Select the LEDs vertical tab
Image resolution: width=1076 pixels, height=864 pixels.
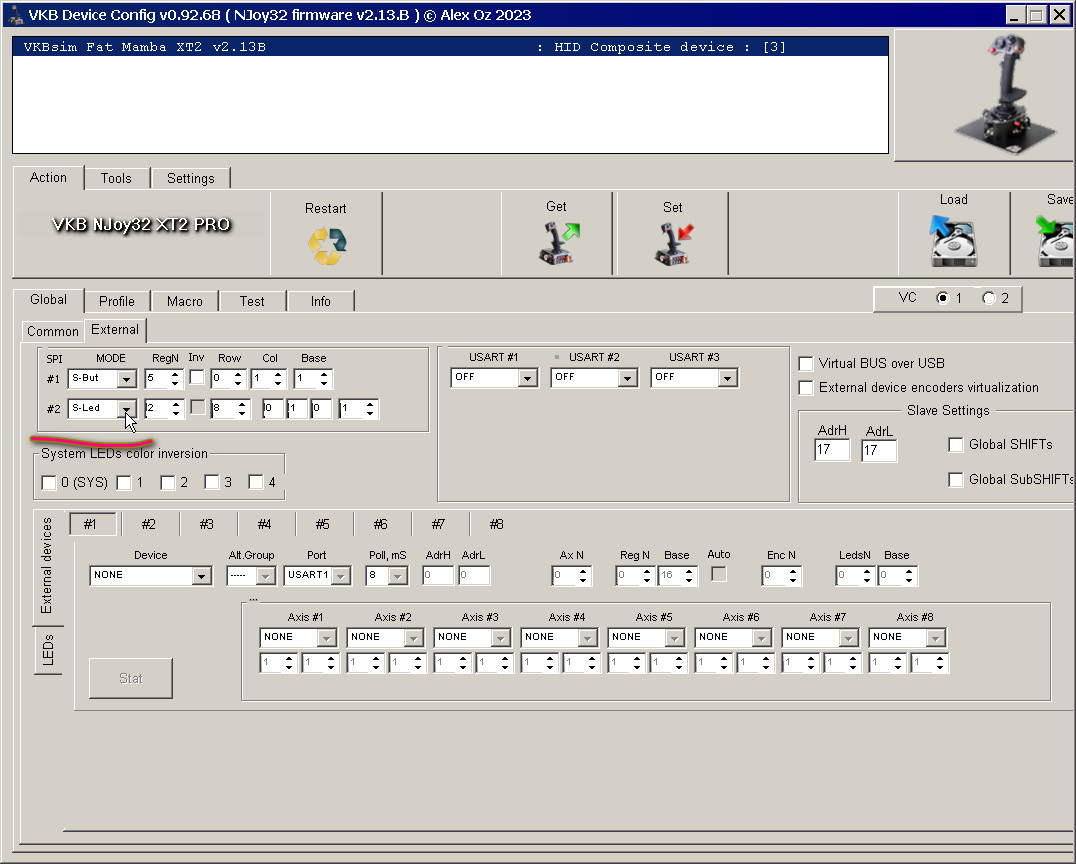[x=48, y=651]
